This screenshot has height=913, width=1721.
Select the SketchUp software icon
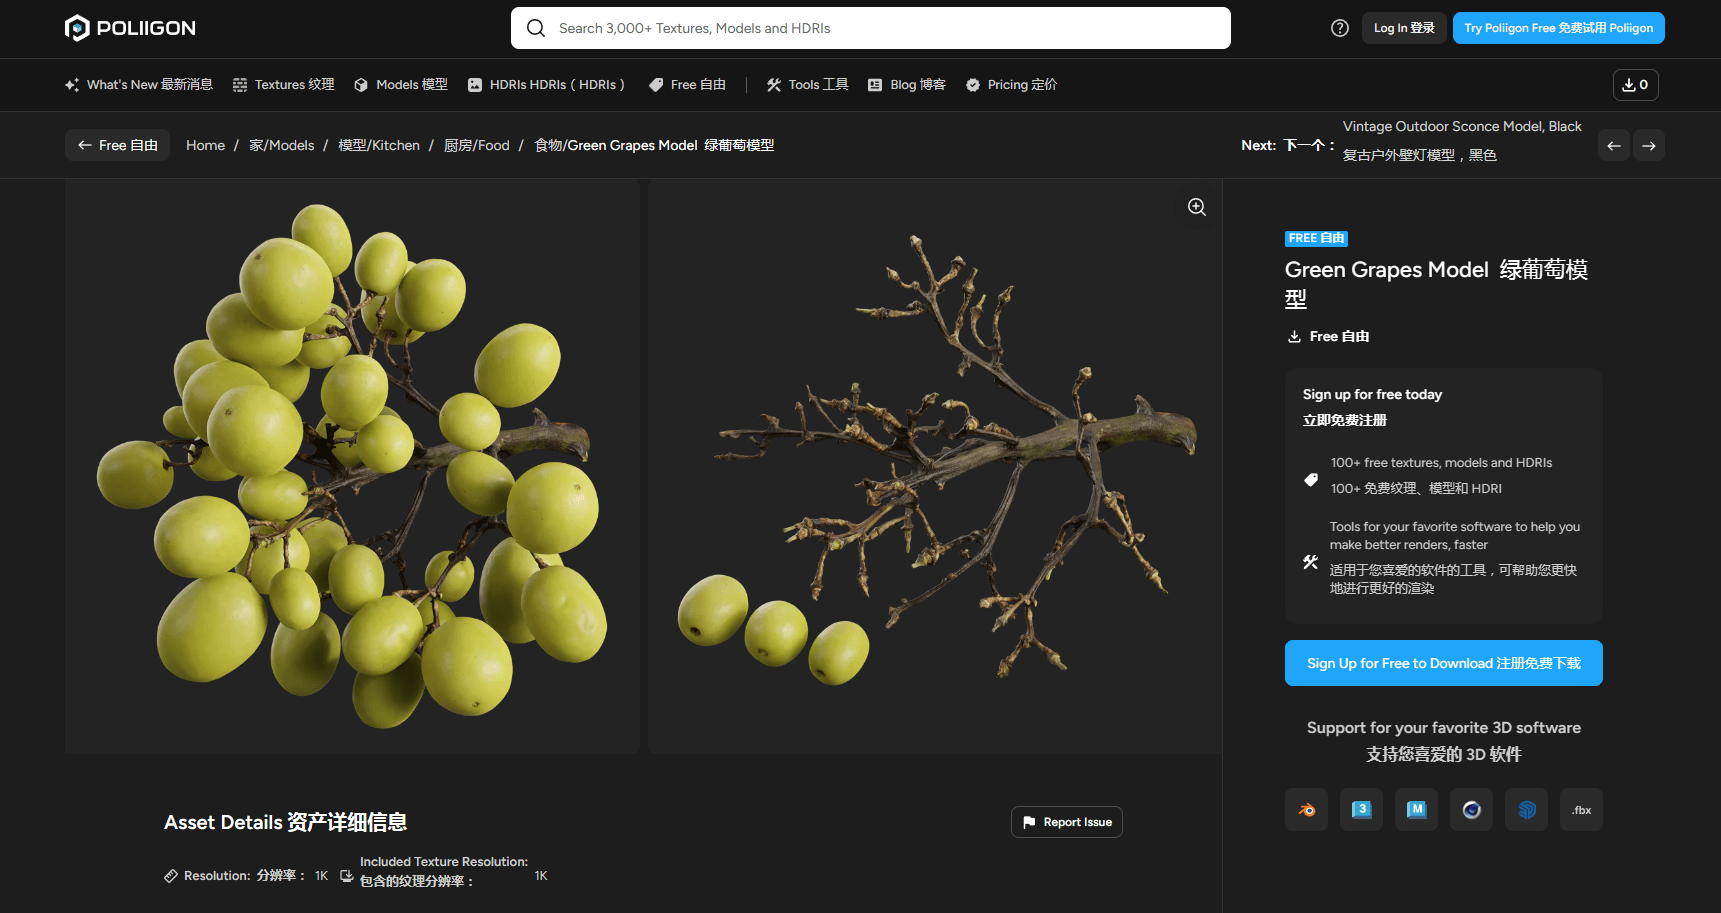(1526, 810)
